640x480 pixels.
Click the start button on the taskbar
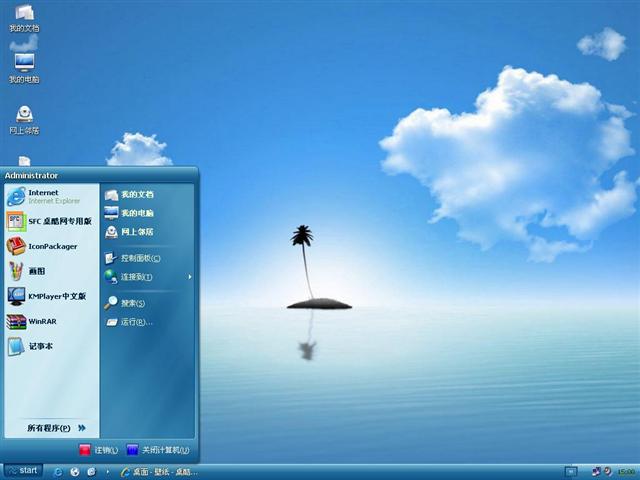point(23,471)
